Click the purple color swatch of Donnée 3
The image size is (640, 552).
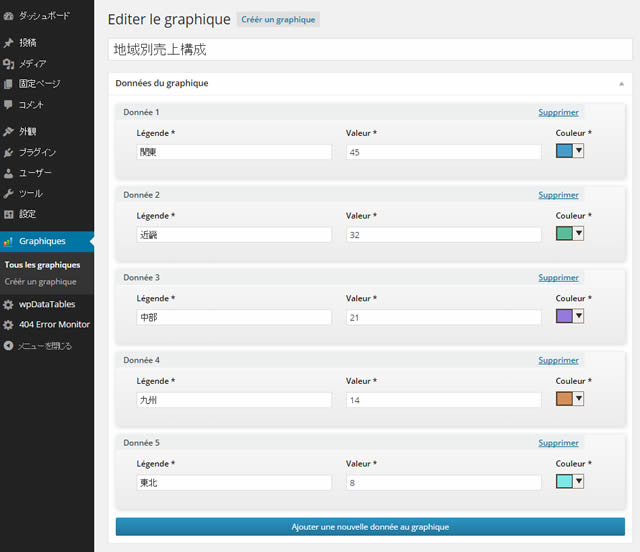564,316
